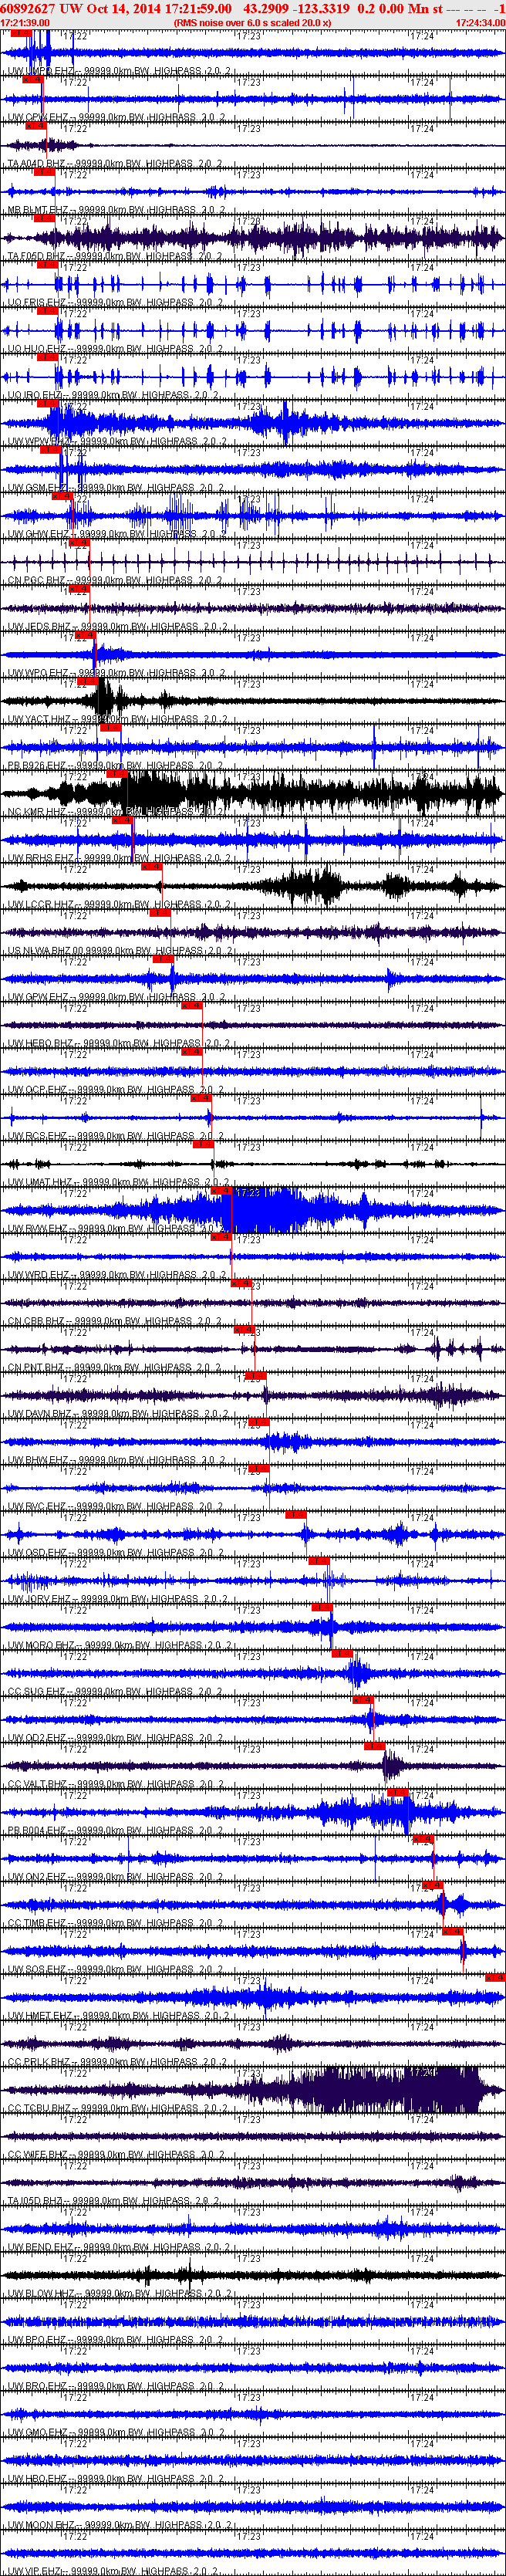Click the red pick marker on UW LCCR trace

(152, 867)
